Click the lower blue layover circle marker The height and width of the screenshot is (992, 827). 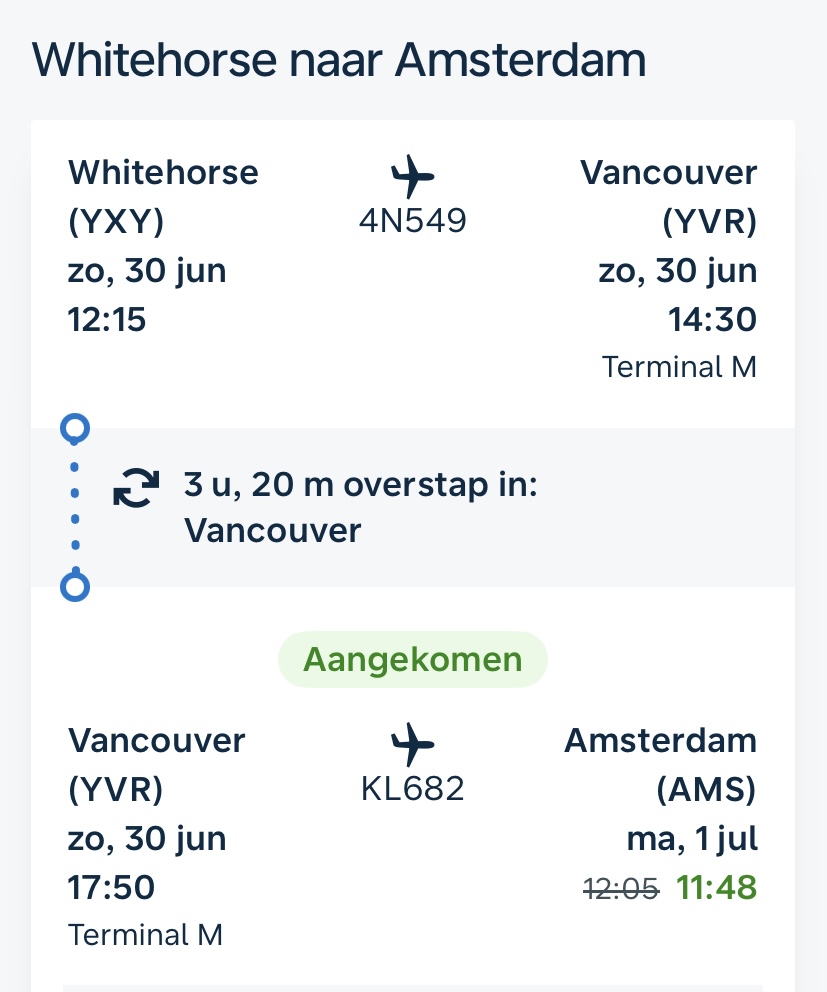tap(75, 586)
